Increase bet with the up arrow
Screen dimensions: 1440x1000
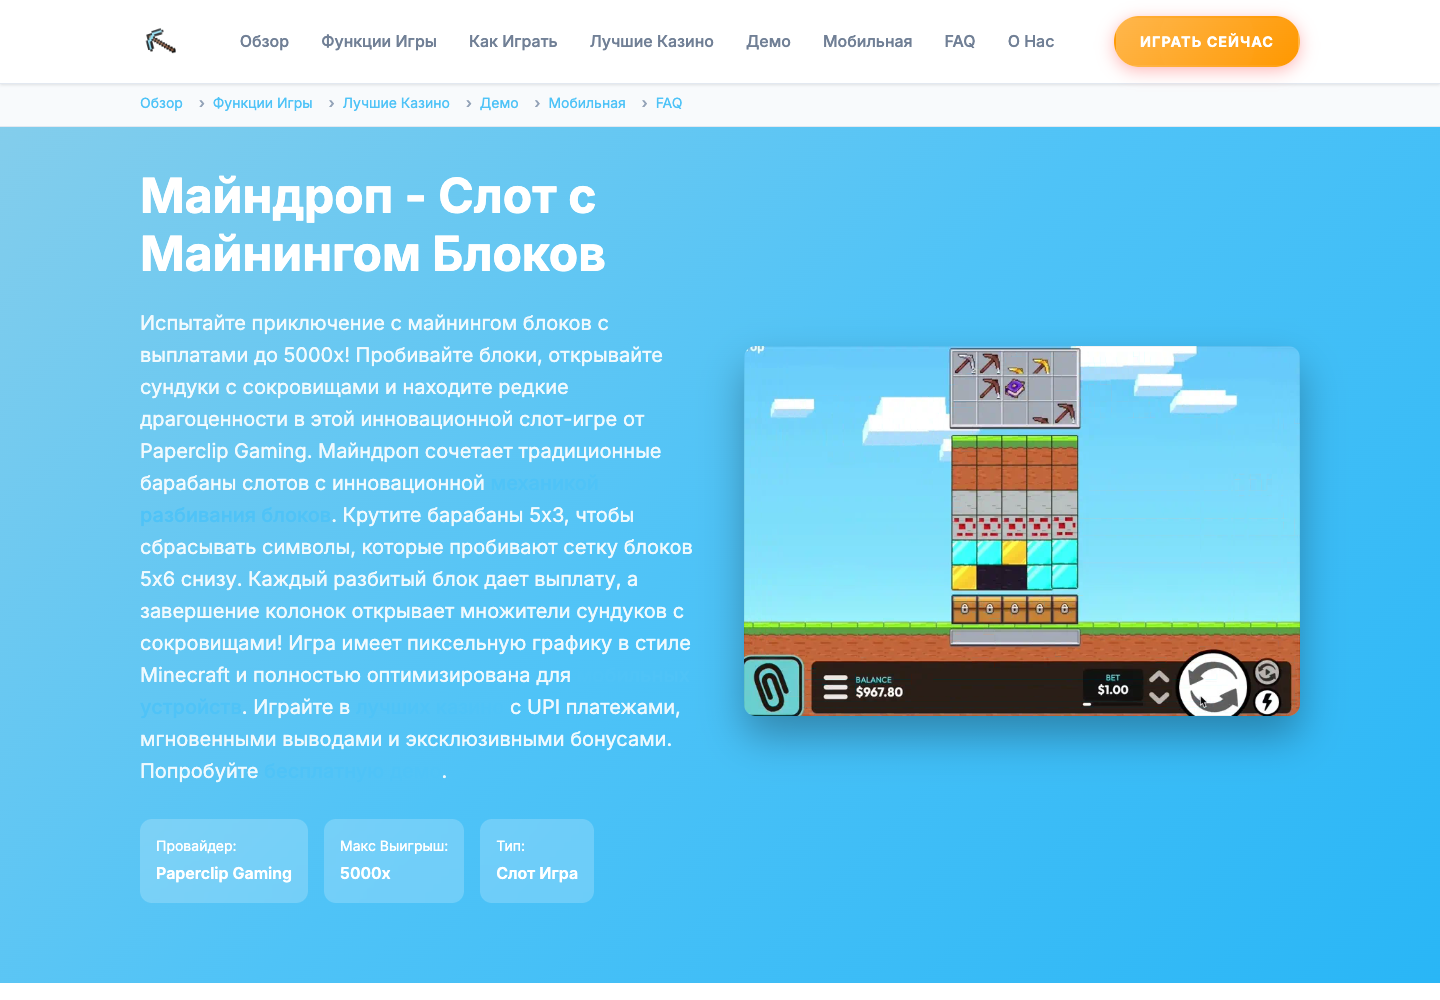point(1159,677)
